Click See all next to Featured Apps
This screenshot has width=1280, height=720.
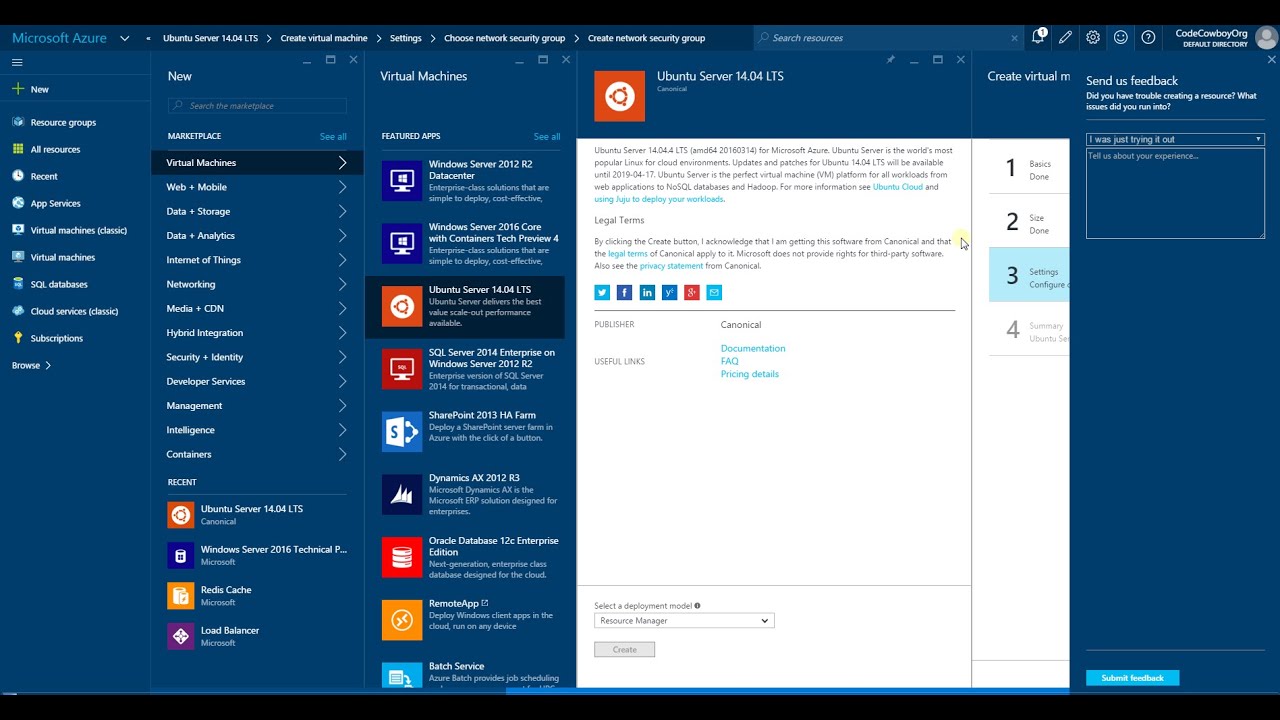547,136
